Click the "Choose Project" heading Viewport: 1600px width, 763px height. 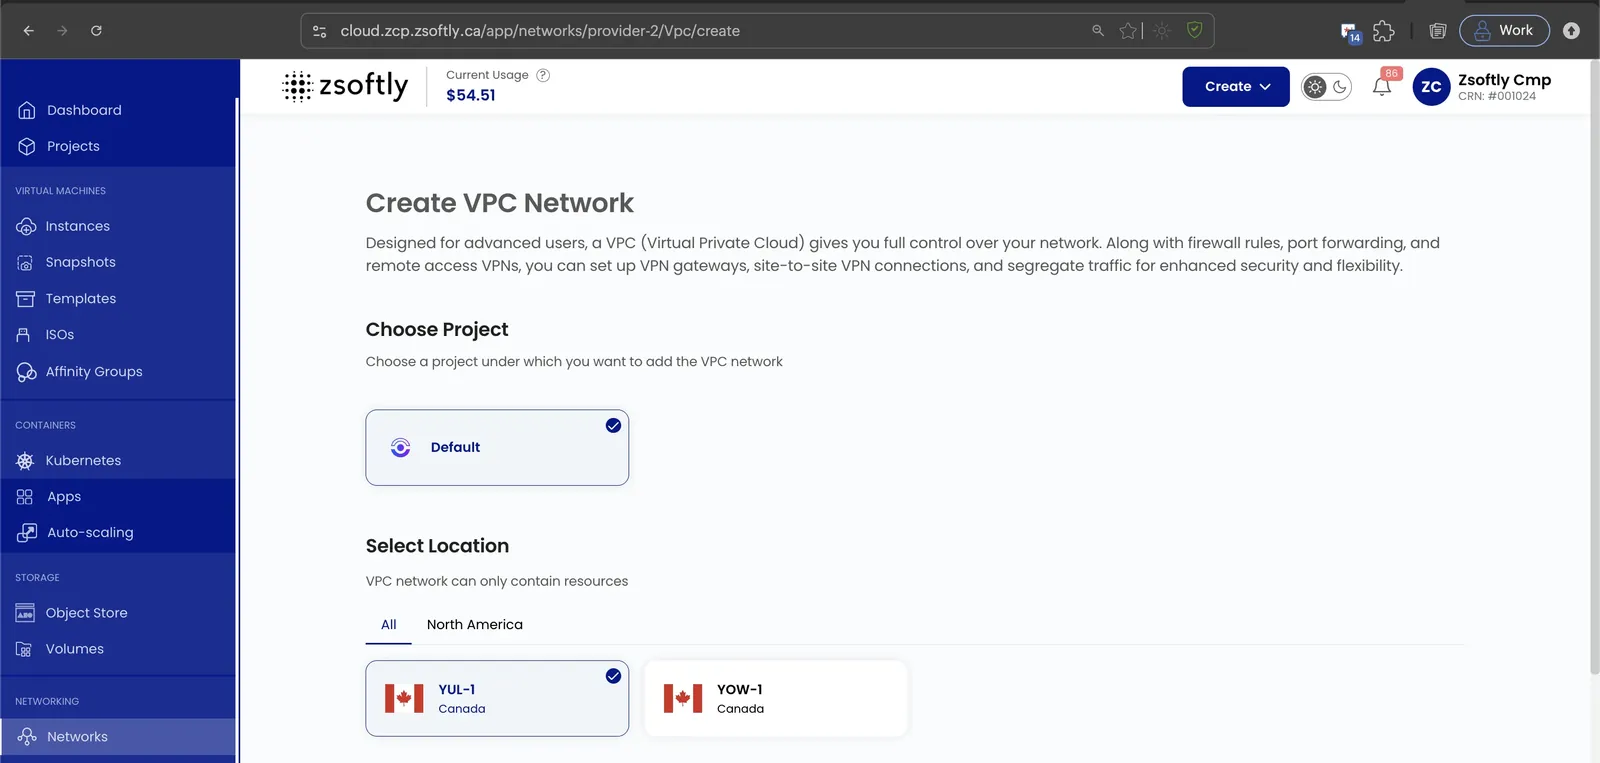click(x=437, y=330)
